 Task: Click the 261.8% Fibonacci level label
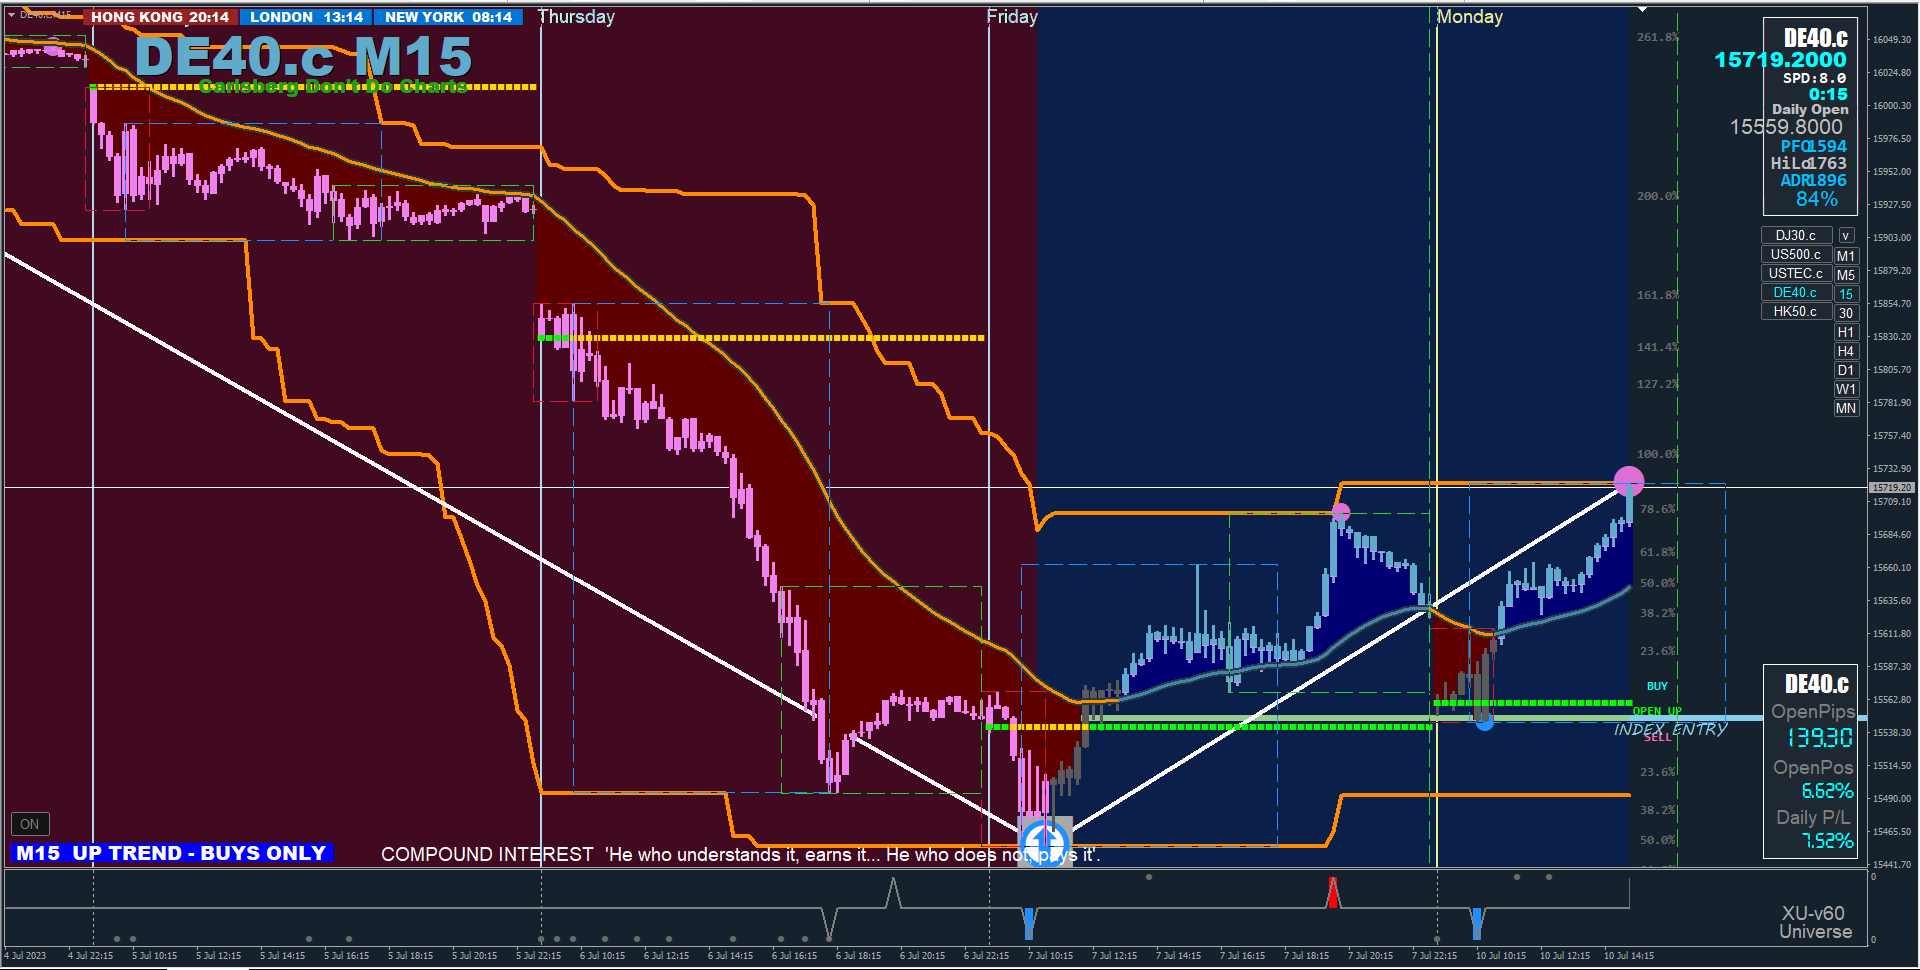point(1657,37)
